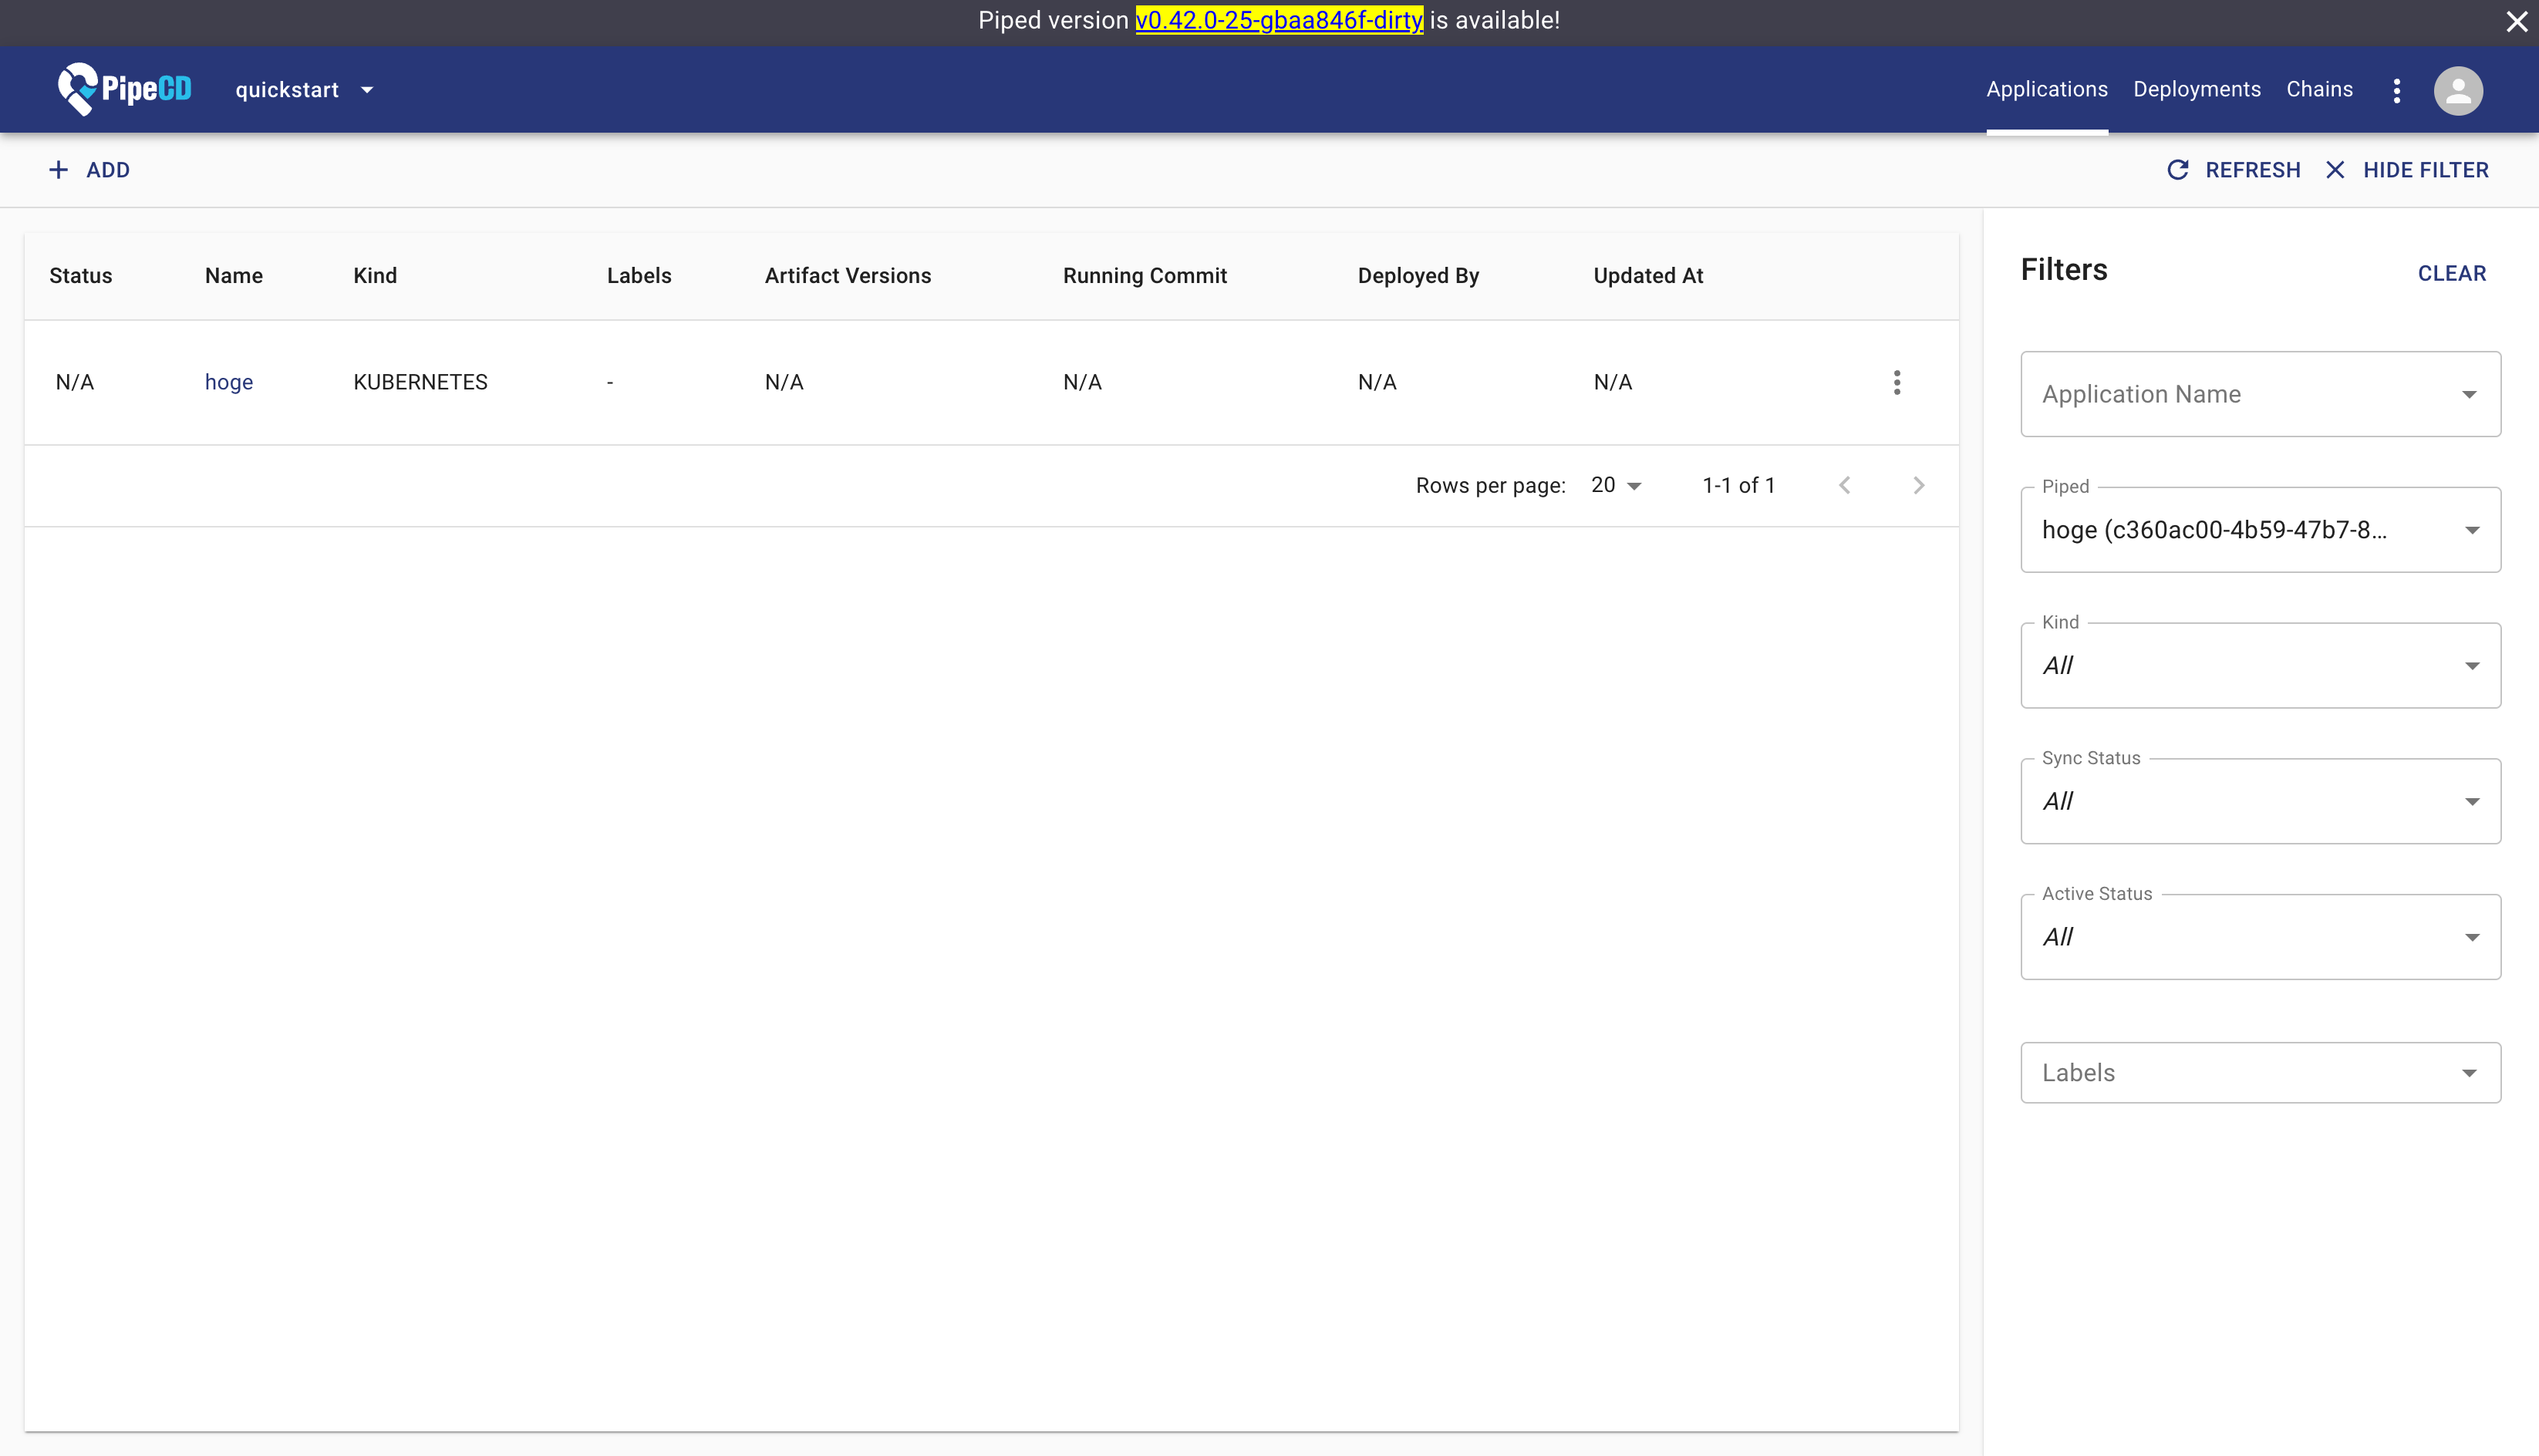Image resolution: width=2539 pixels, height=1456 pixels.
Task: Open the user avatar menu
Action: (2458, 90)
